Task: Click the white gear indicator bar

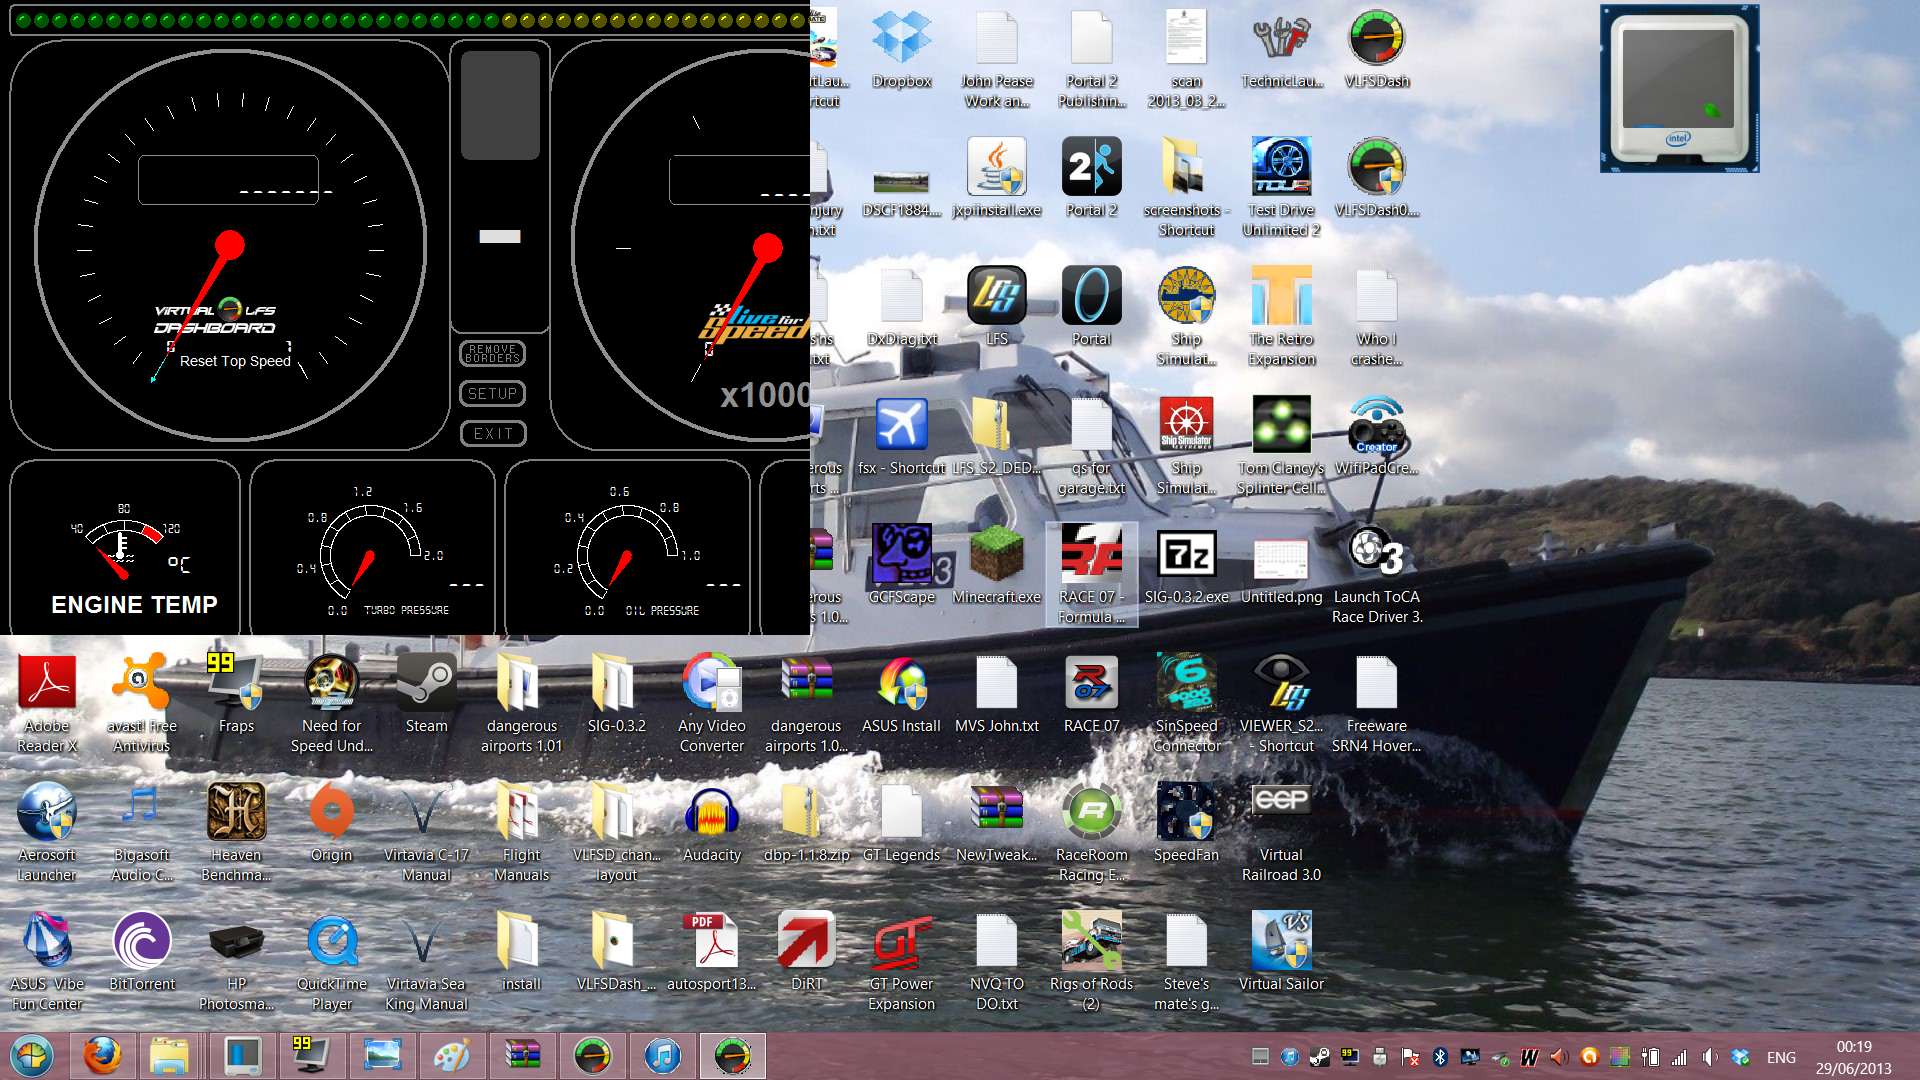Action: click(x=500, y=237)
